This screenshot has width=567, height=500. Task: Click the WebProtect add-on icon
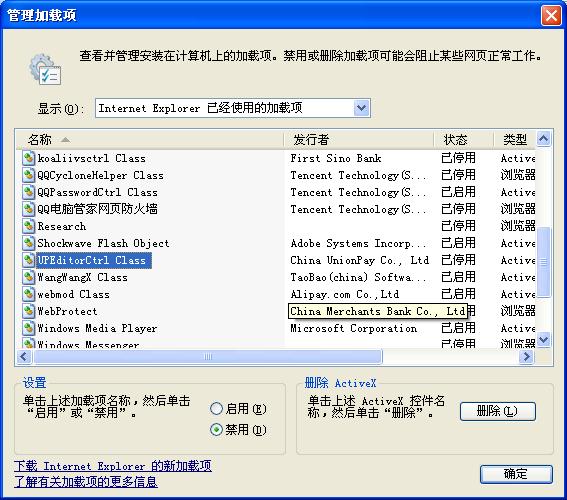click(28, 311)
